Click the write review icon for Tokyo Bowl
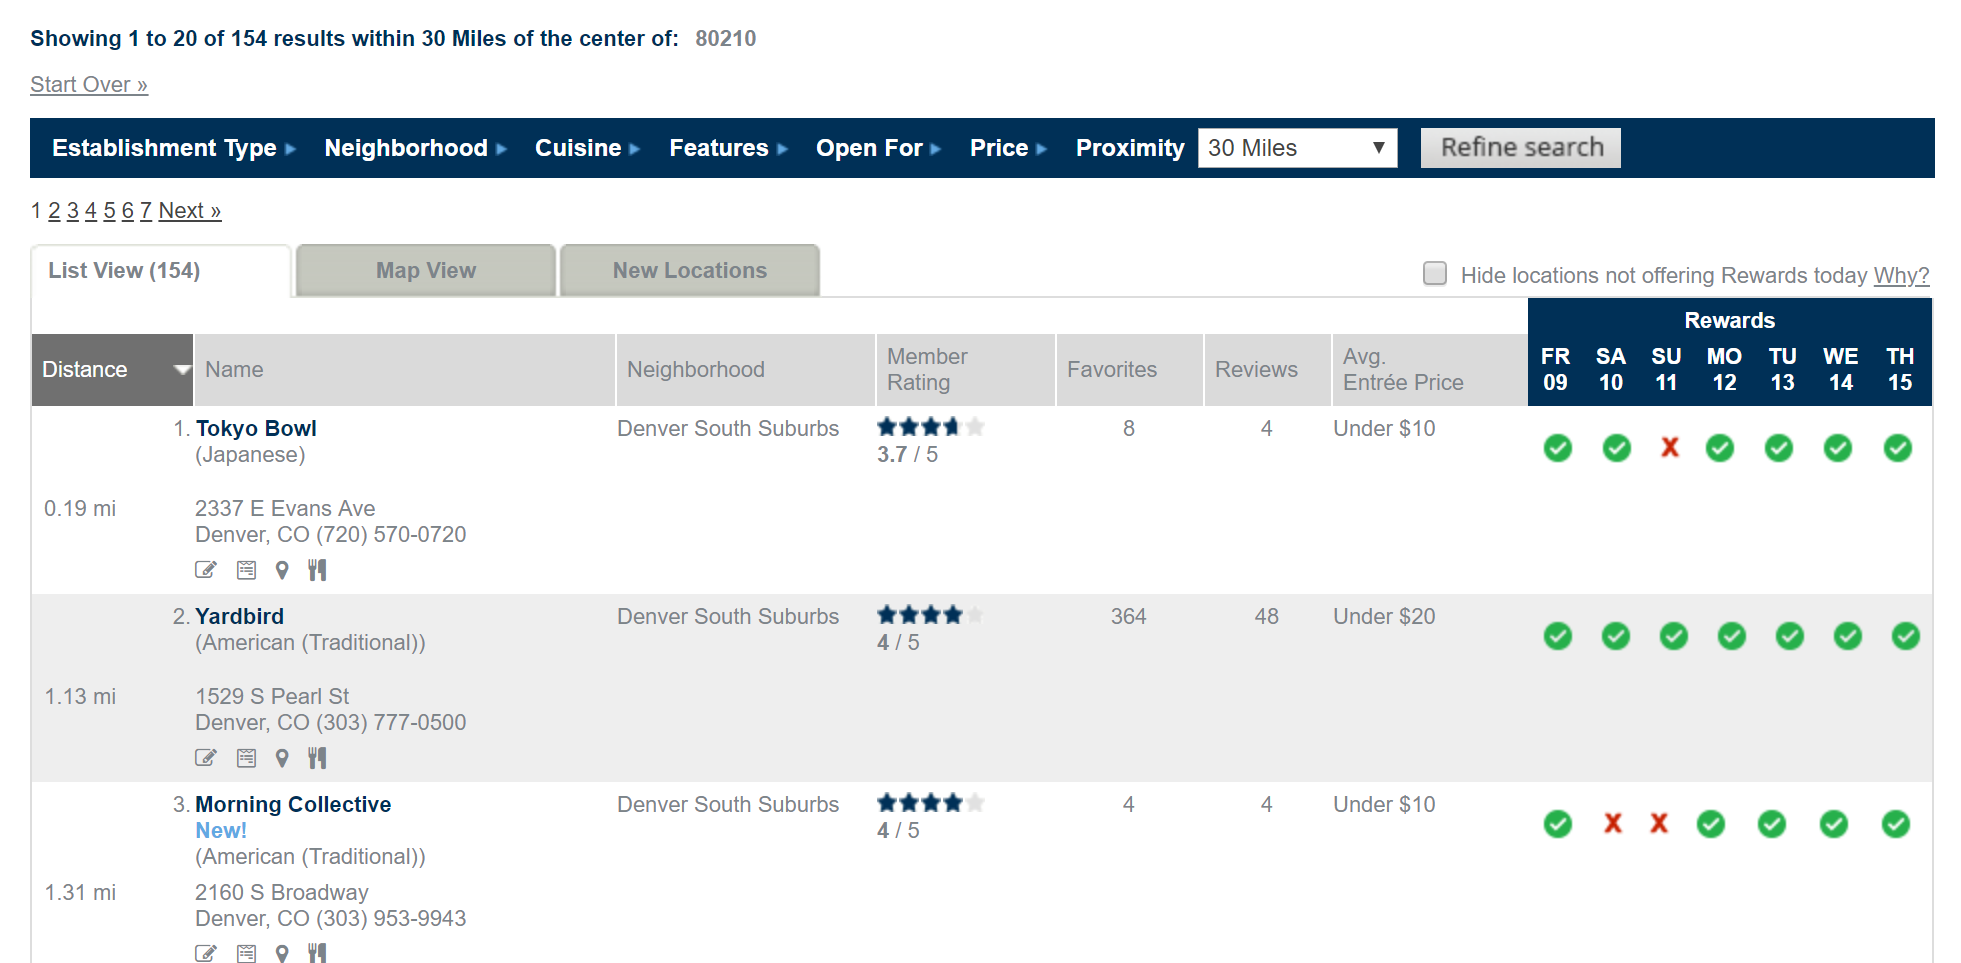The width and height of the screenshot is (1961, 963). (205, 570)
